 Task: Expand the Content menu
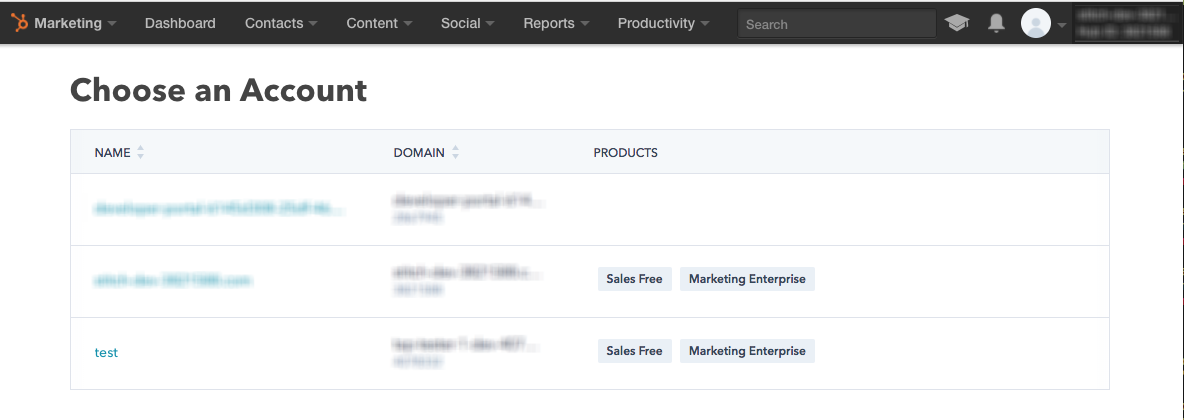pyautogui.click(x=382, y=23)
